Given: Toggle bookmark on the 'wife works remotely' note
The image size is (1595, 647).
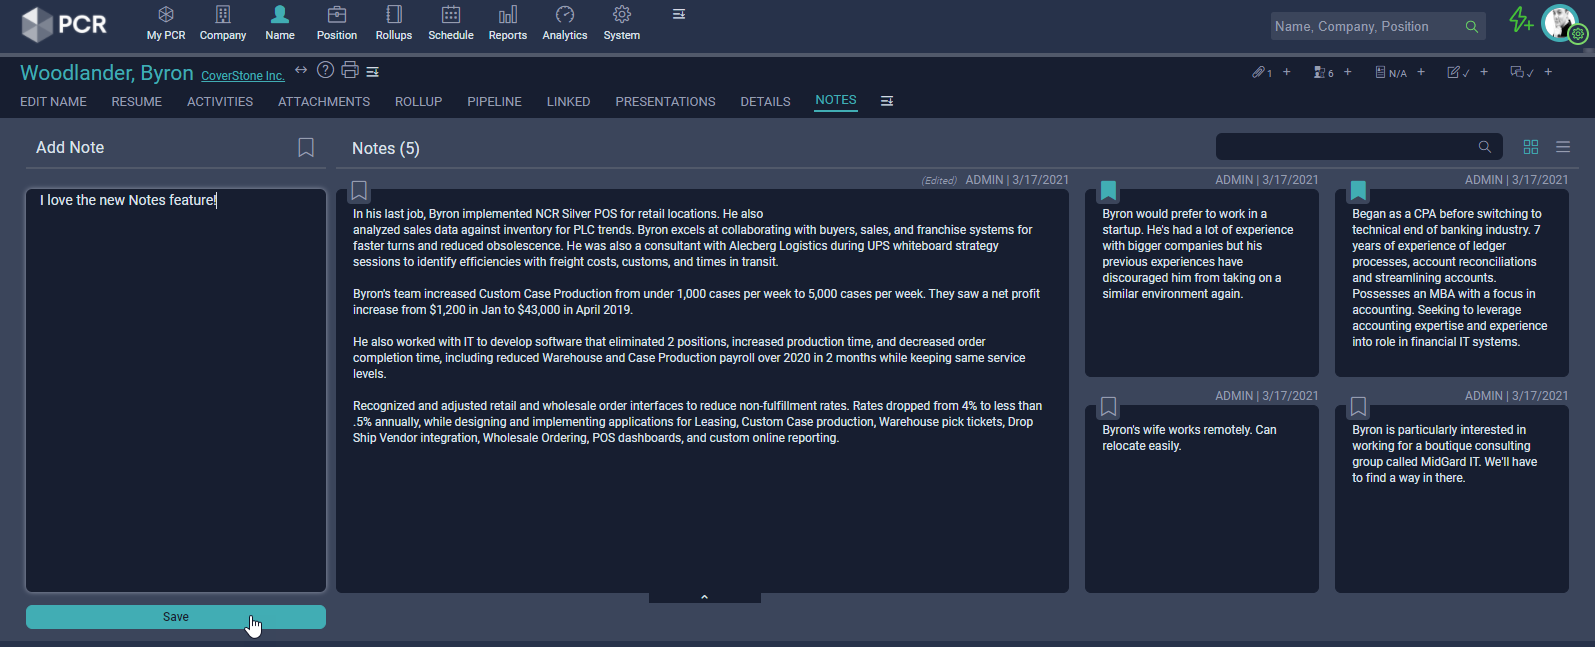Looking at the screenshot, I should point(1108,407).
